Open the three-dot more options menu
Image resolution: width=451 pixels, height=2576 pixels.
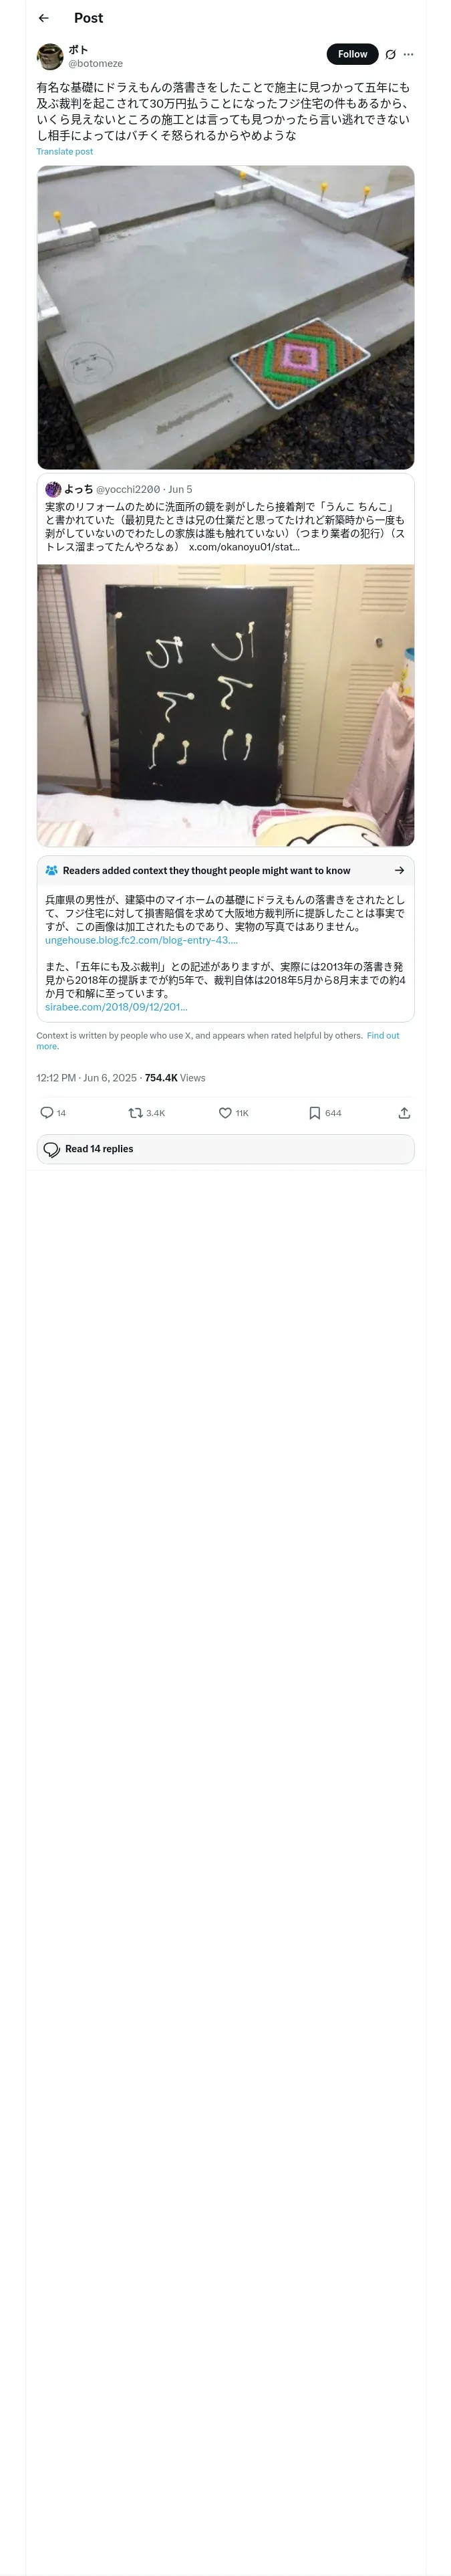[408, 54]
